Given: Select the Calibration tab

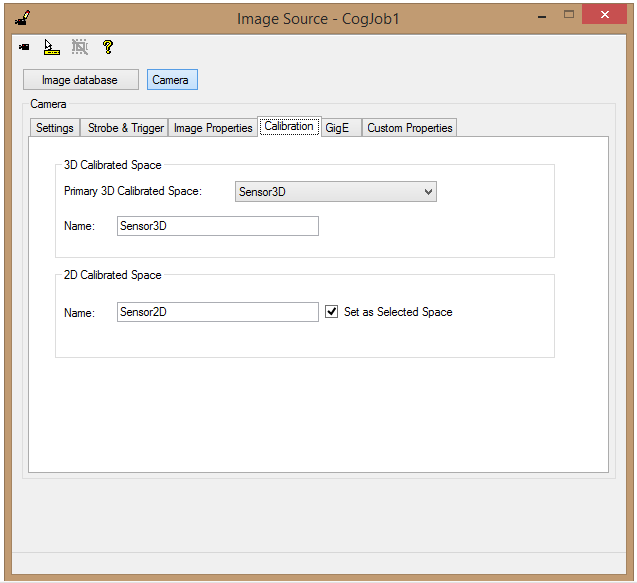Looking at the screenshot, I should pos(289,126).
